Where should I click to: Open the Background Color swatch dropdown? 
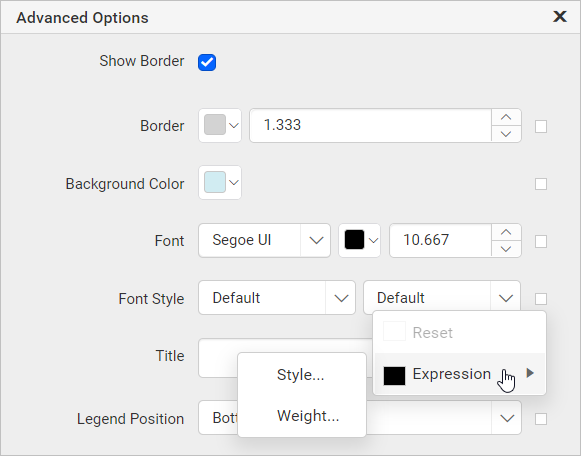(220, 183)
